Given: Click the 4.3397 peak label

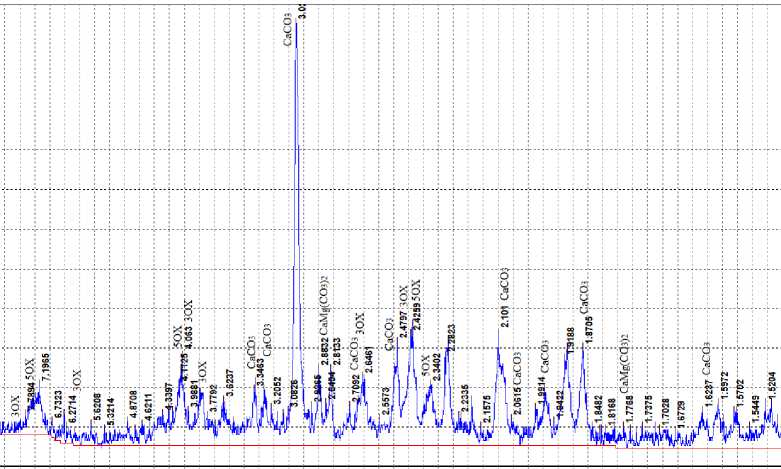Looking at the screenshot, I should click(169, 397).
